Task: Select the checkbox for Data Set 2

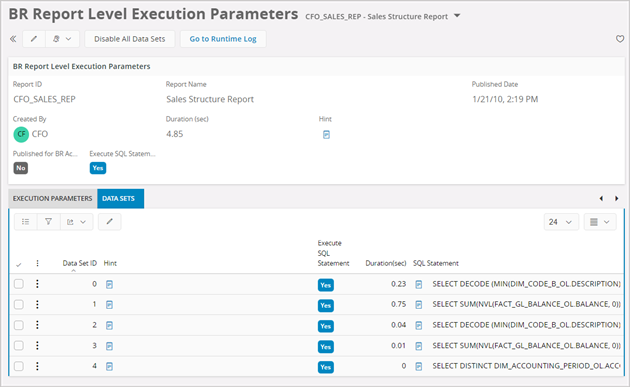Action: pyautogui.click(x=19, y=325)
